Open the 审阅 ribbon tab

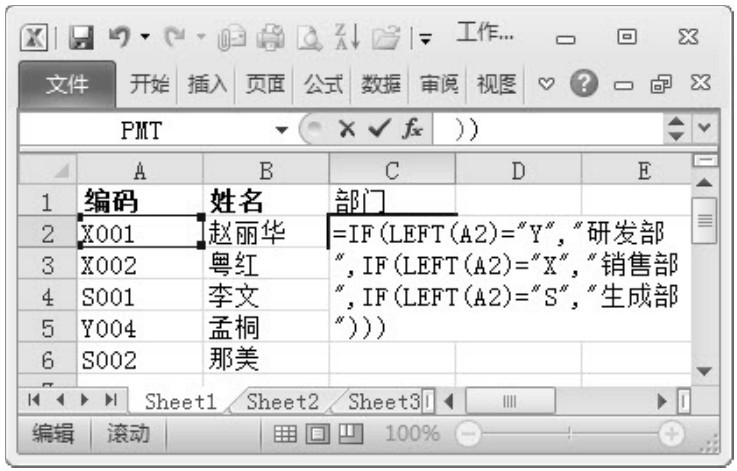(x=439, y=85)
